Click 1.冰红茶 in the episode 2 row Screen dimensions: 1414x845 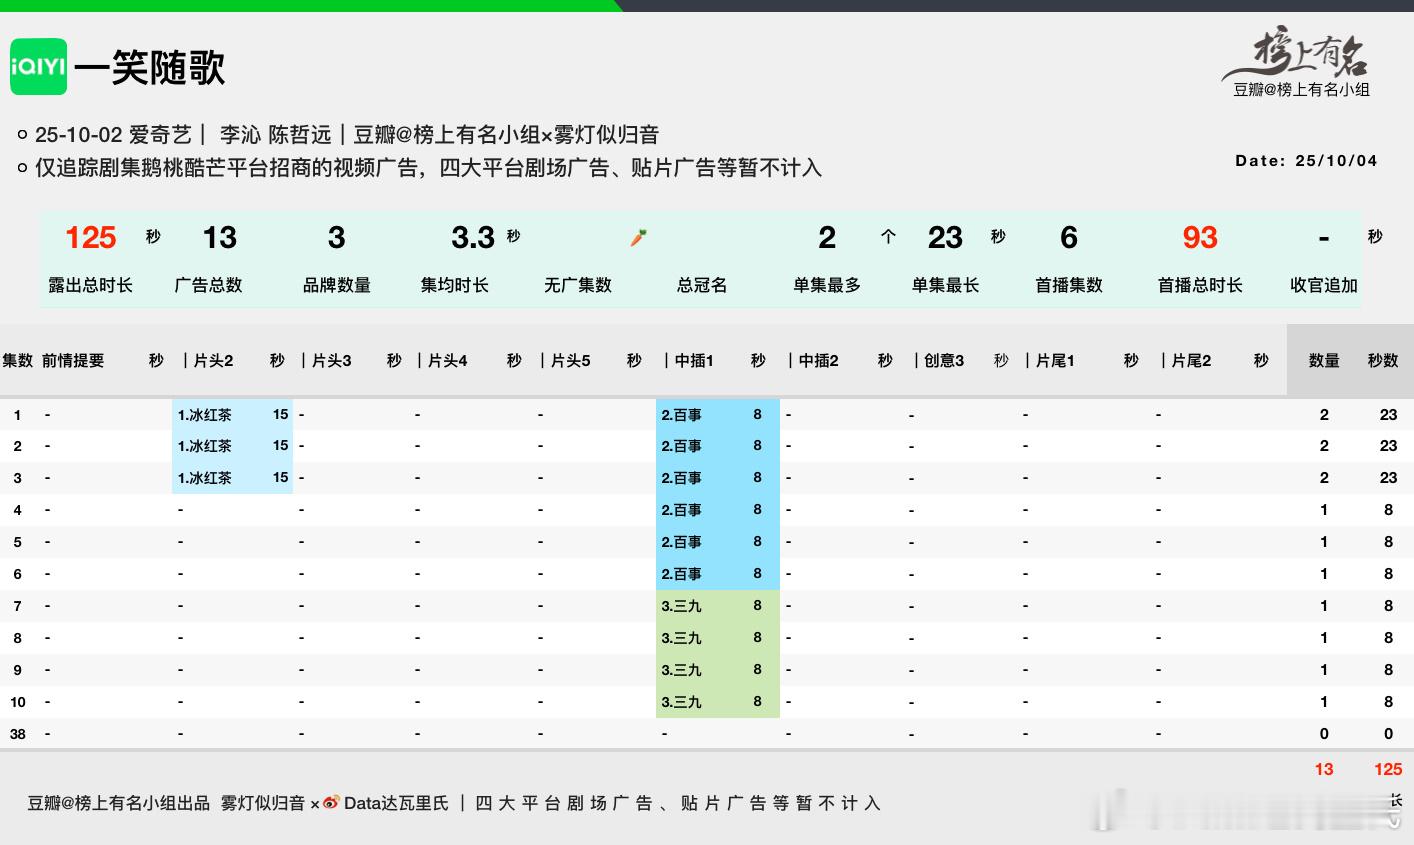(205, 446)
